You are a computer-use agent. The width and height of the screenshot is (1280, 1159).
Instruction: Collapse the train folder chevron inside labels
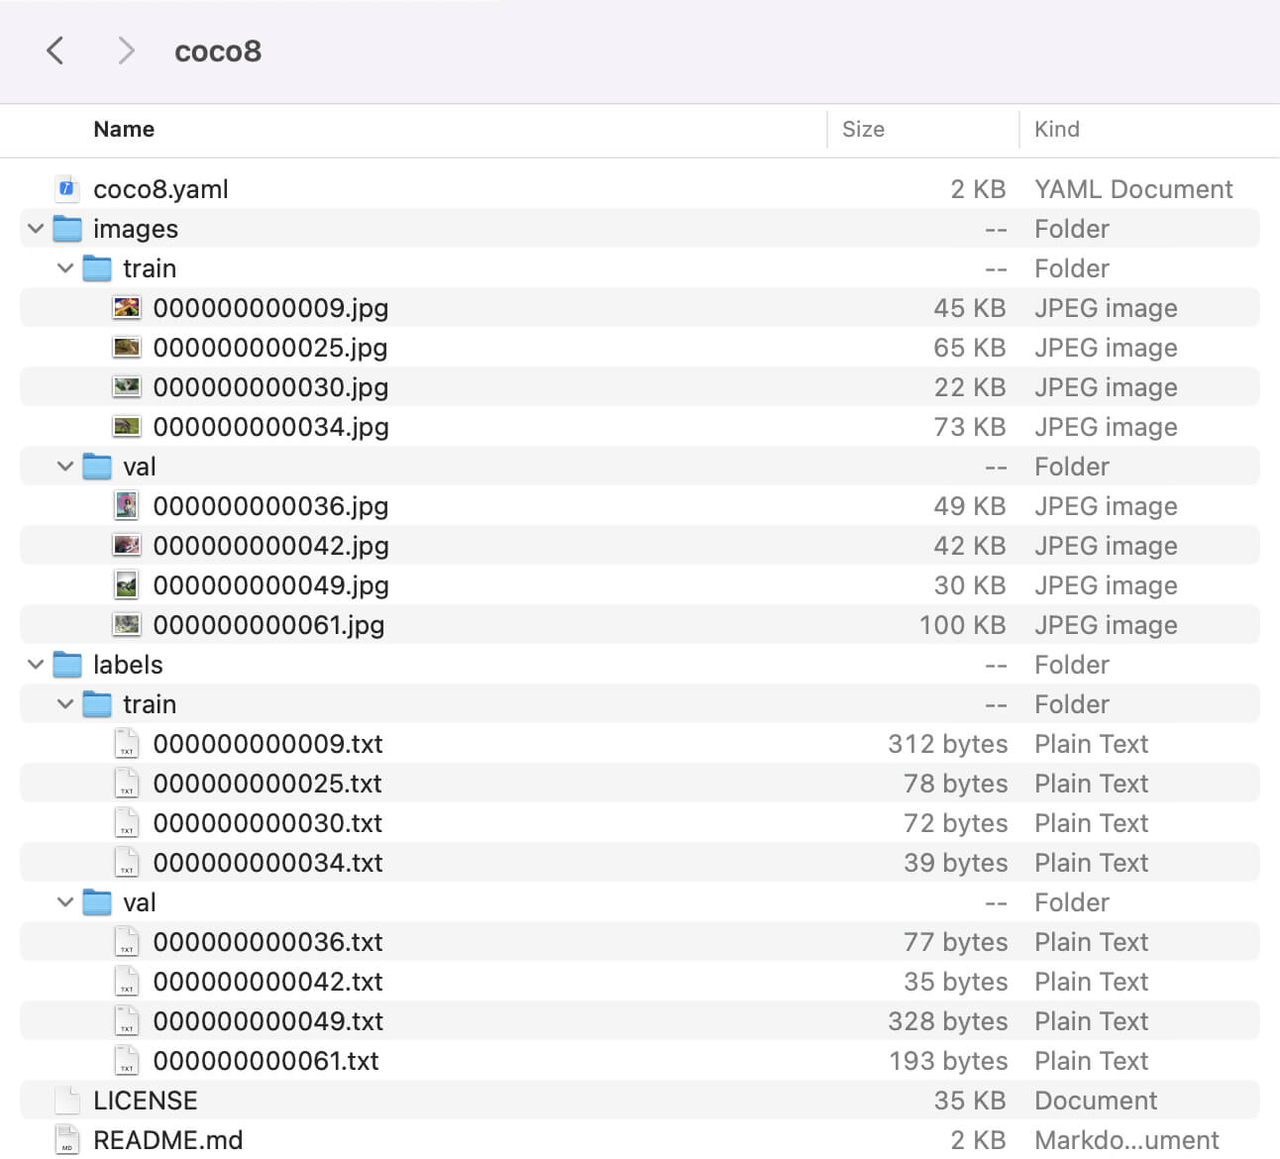pos(66,704)
